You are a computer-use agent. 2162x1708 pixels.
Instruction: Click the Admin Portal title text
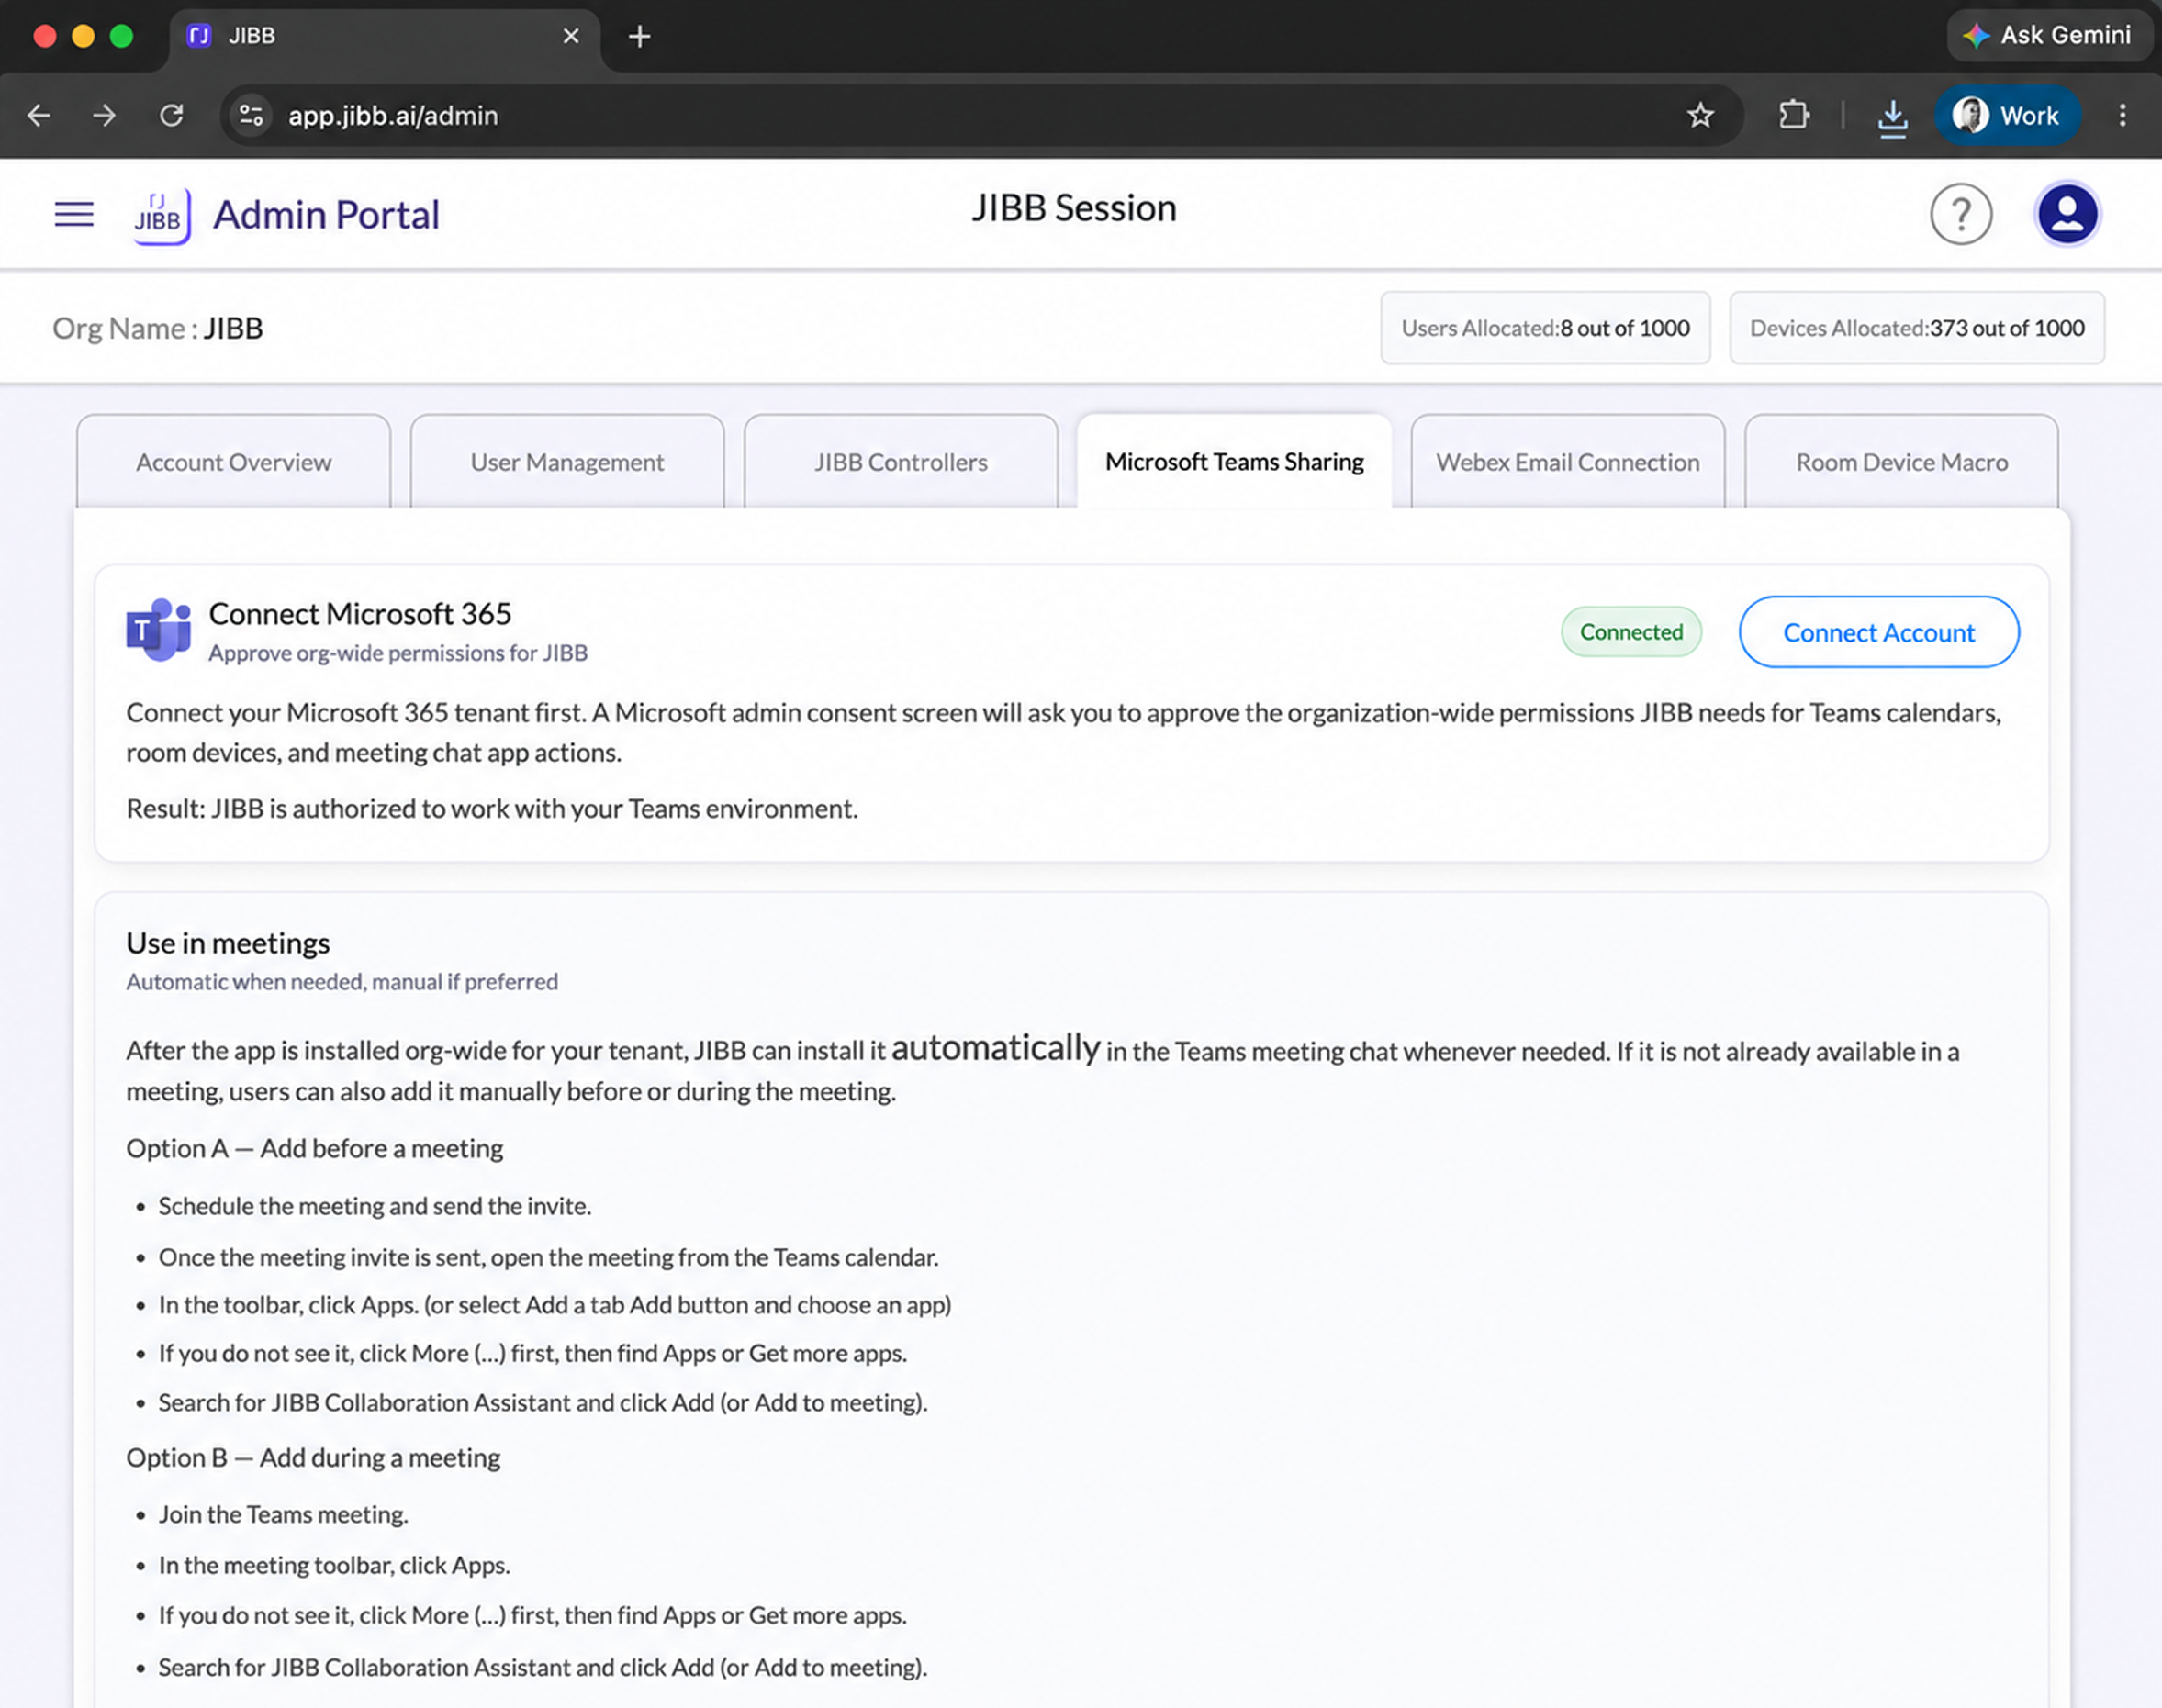click(326, 215)
